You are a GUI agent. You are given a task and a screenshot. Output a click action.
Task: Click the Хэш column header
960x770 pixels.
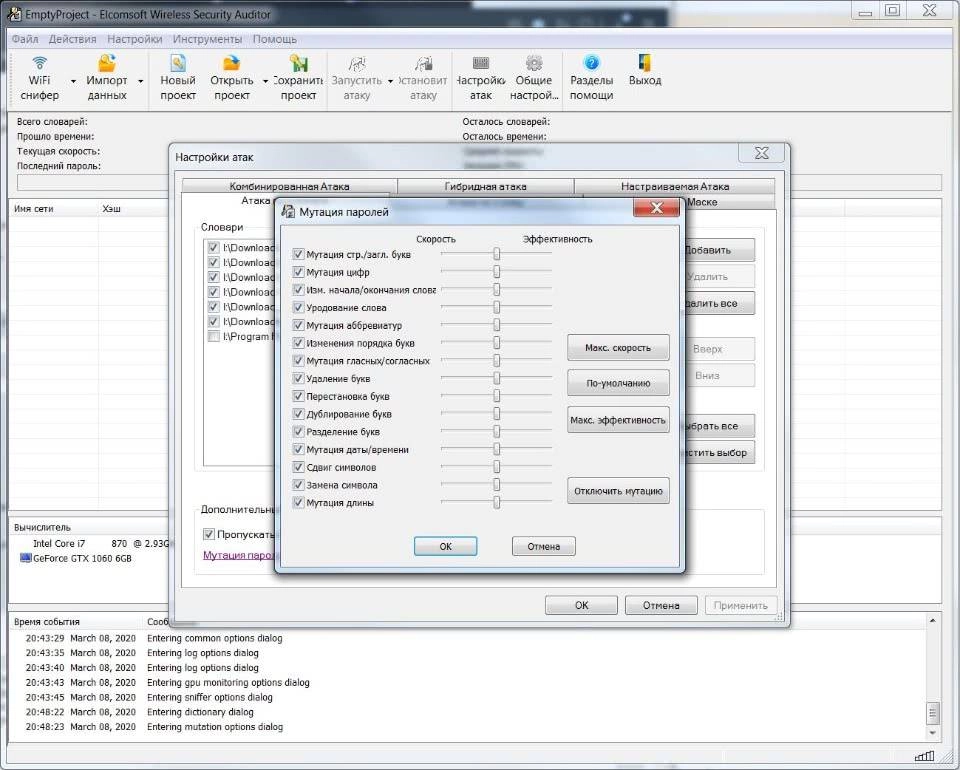click(111, 209)
